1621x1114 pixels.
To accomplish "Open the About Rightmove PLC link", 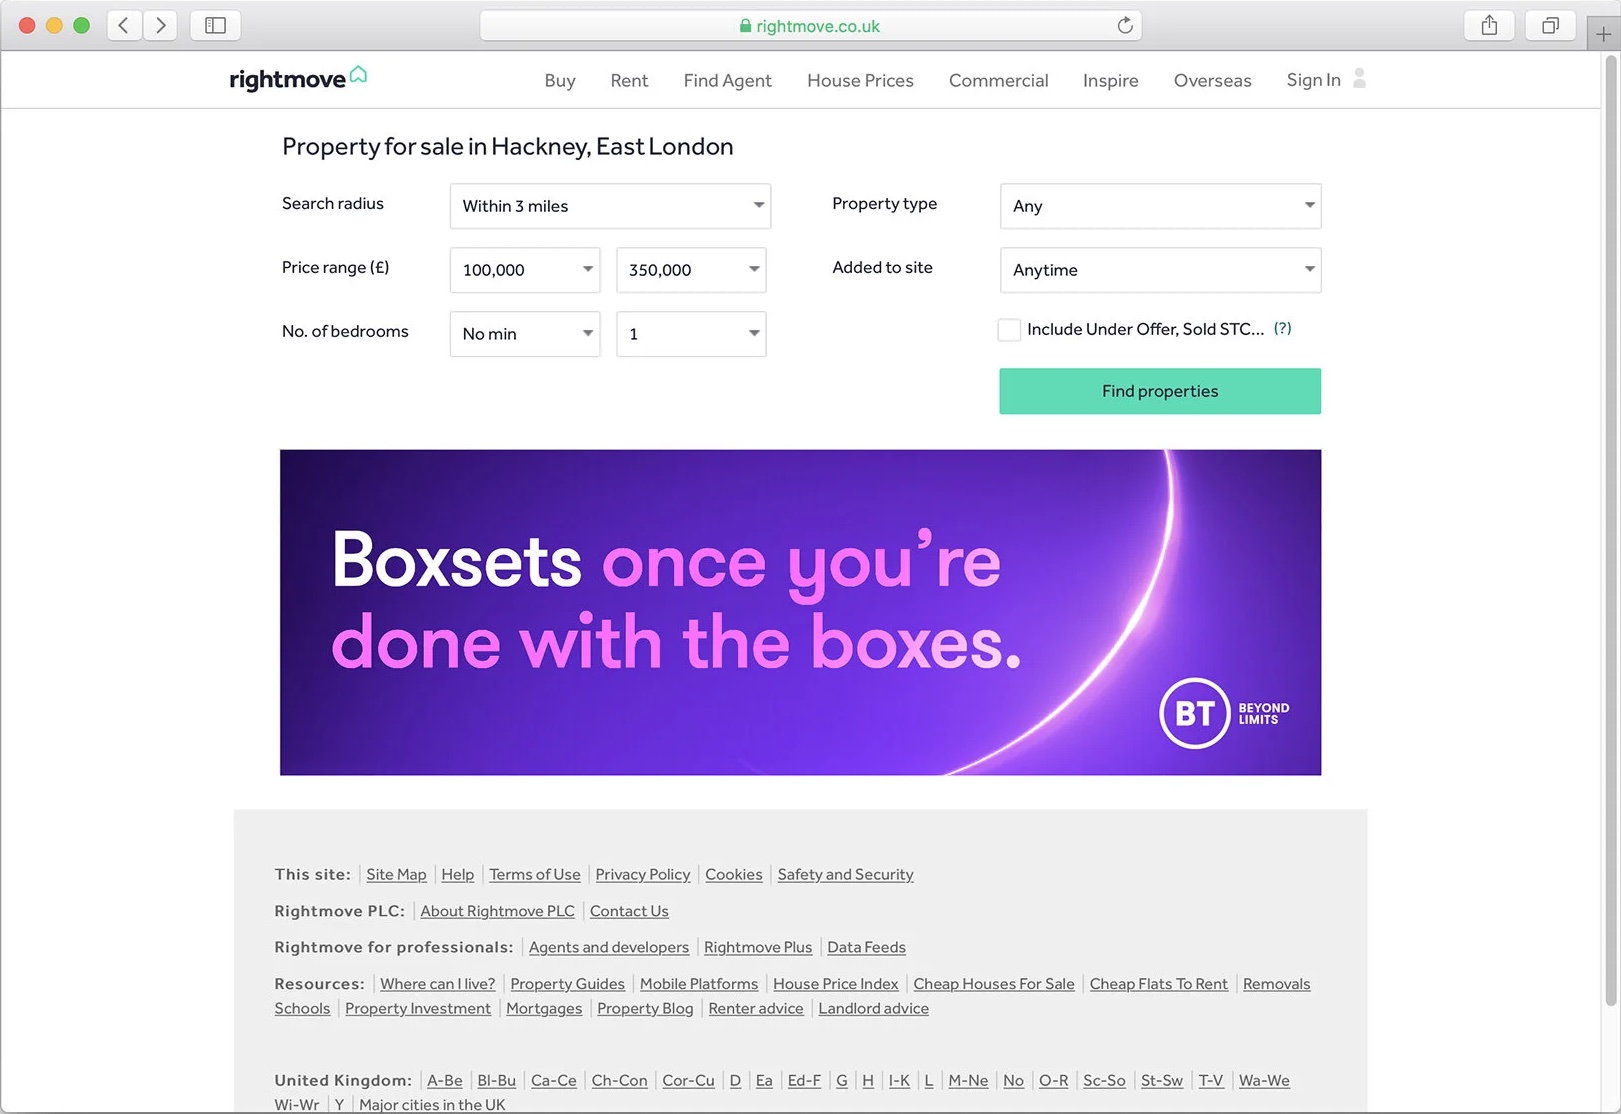I will tap(497, 911).
